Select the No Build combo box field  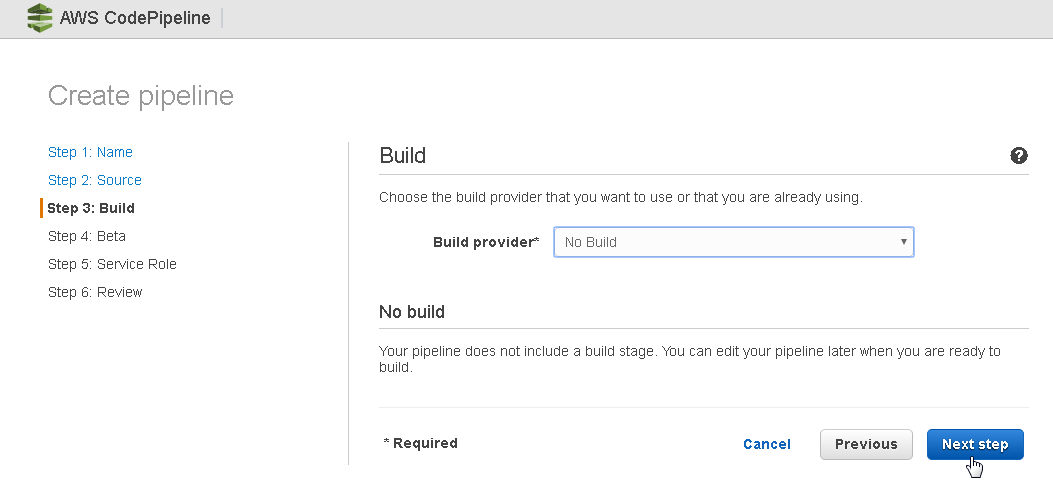click(x=733, y=242)
